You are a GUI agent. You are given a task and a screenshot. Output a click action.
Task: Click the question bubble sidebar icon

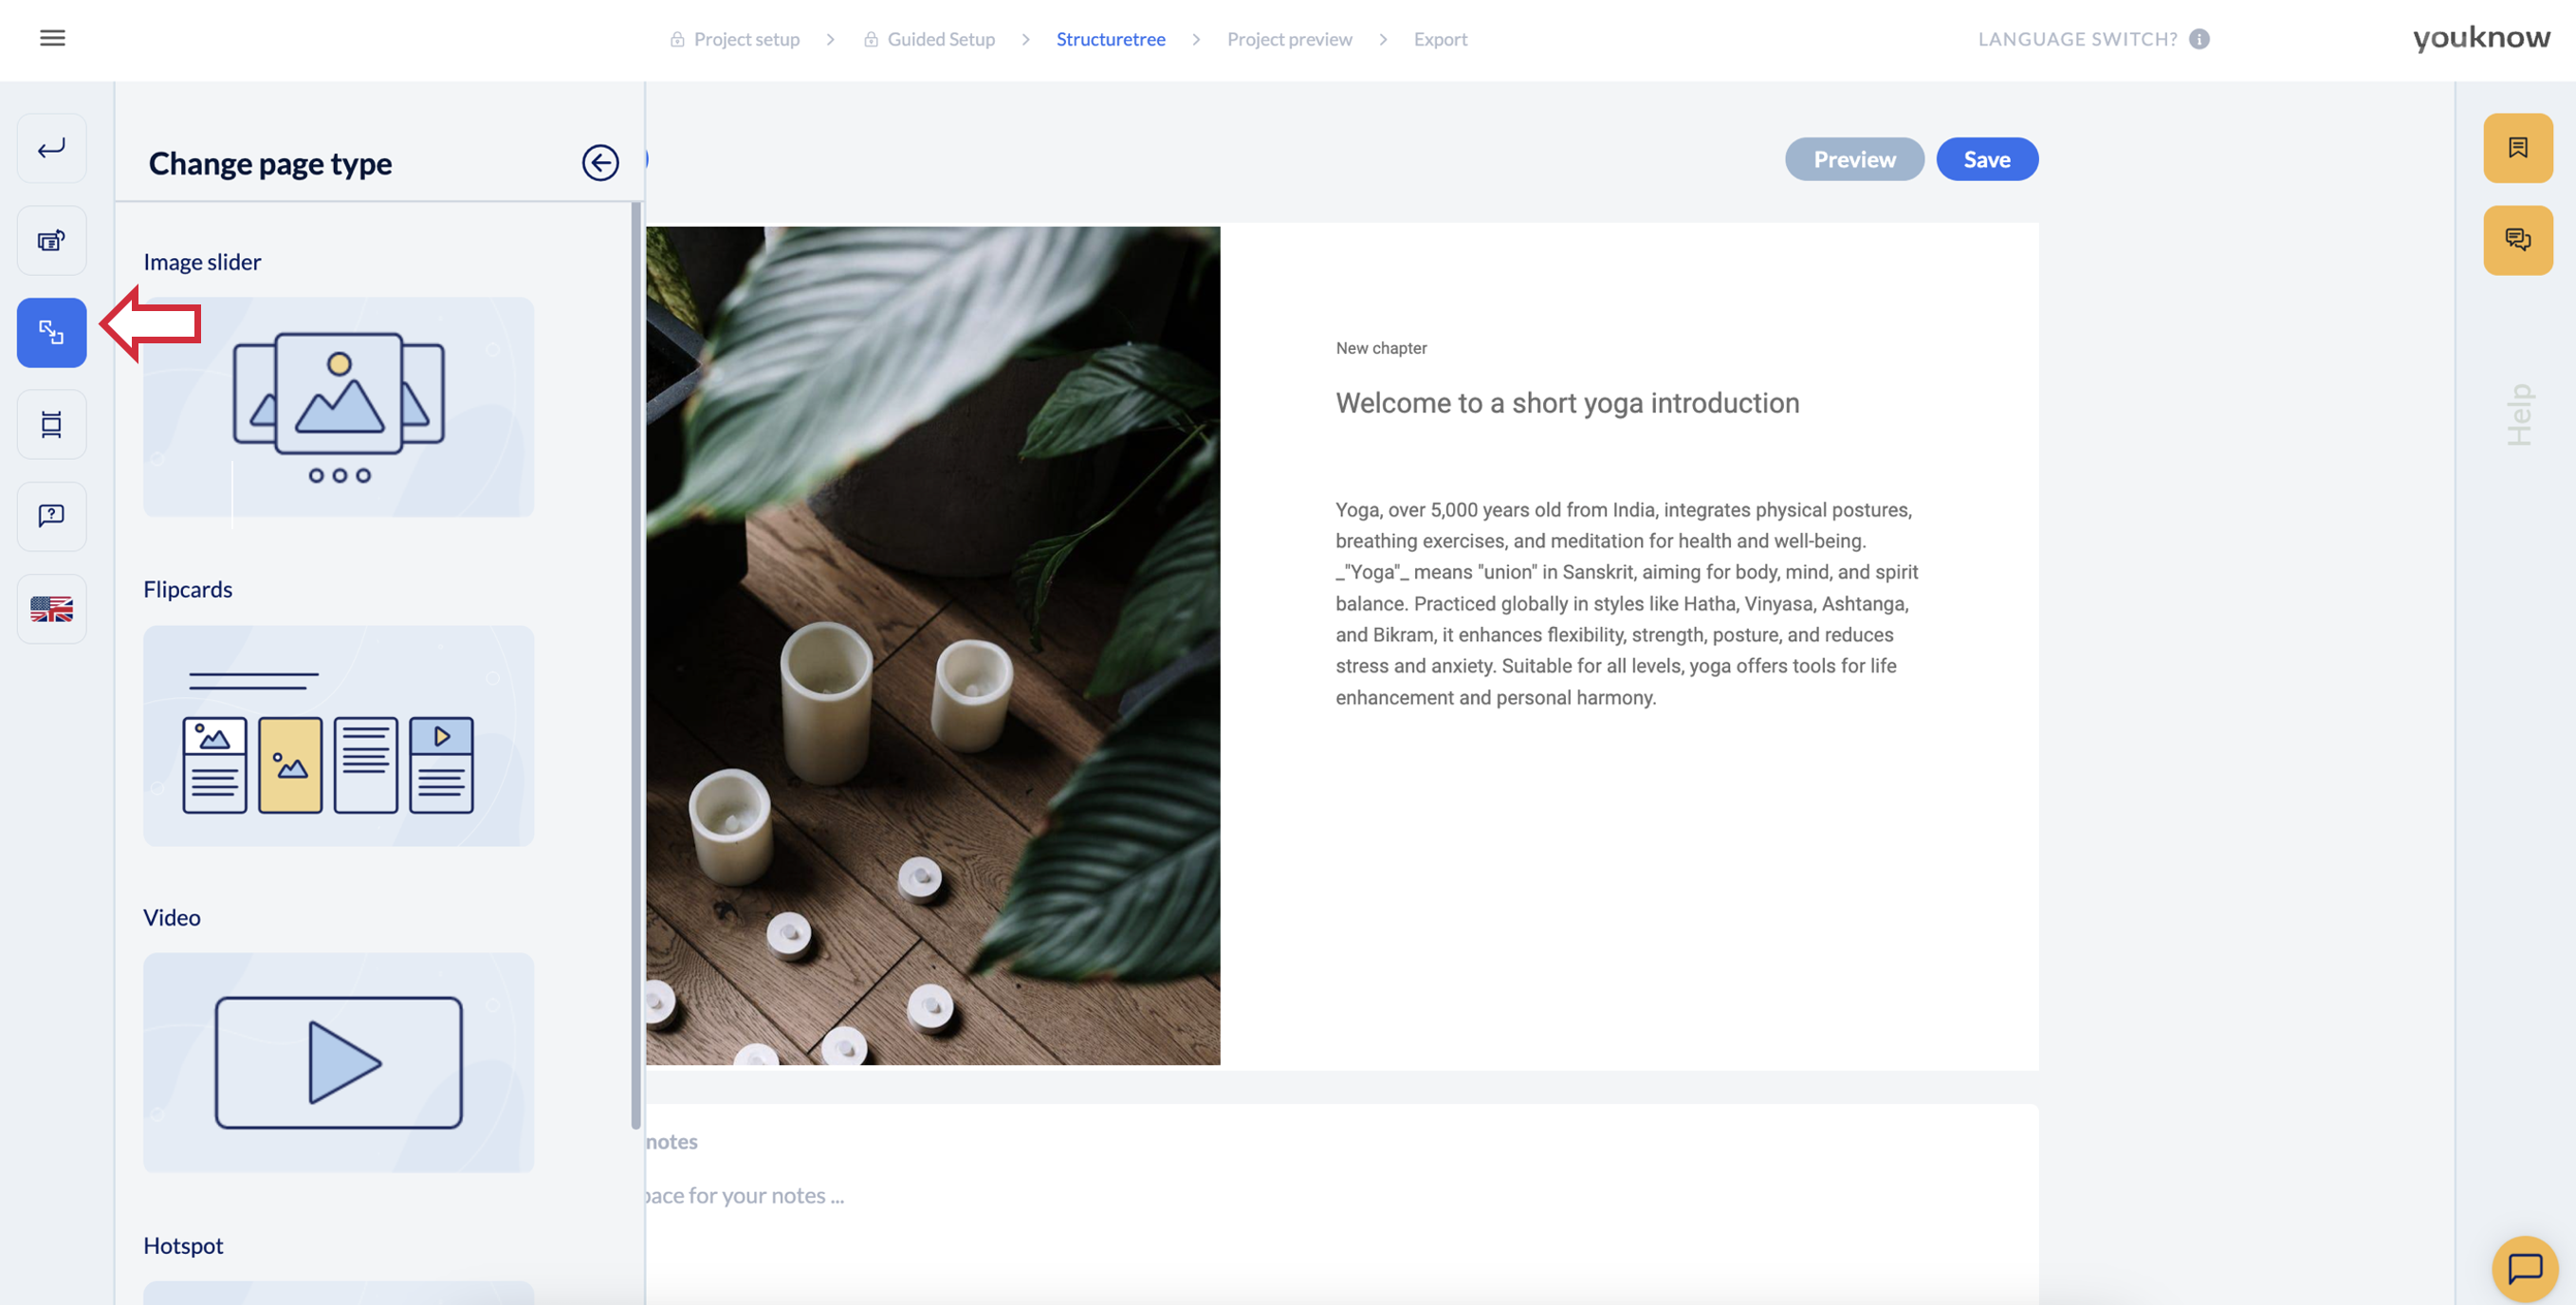click(x=52, y=517)
